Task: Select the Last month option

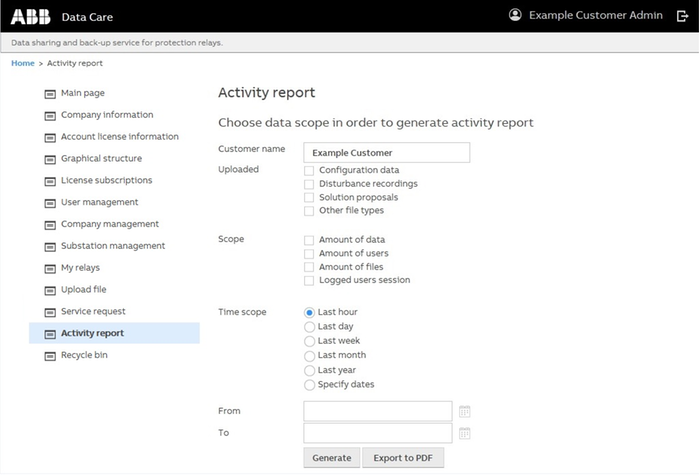Action: 309,355
